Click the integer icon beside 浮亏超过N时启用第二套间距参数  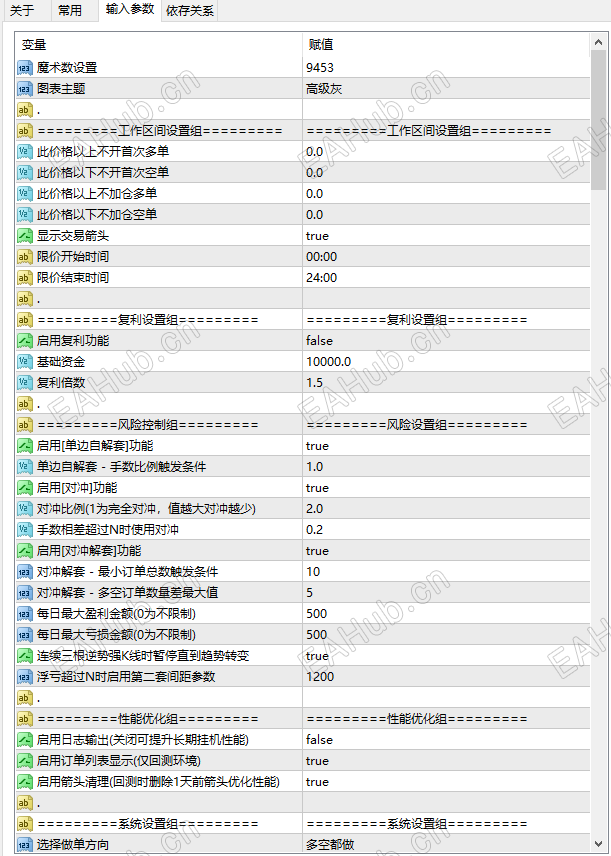tap(25, 677)
